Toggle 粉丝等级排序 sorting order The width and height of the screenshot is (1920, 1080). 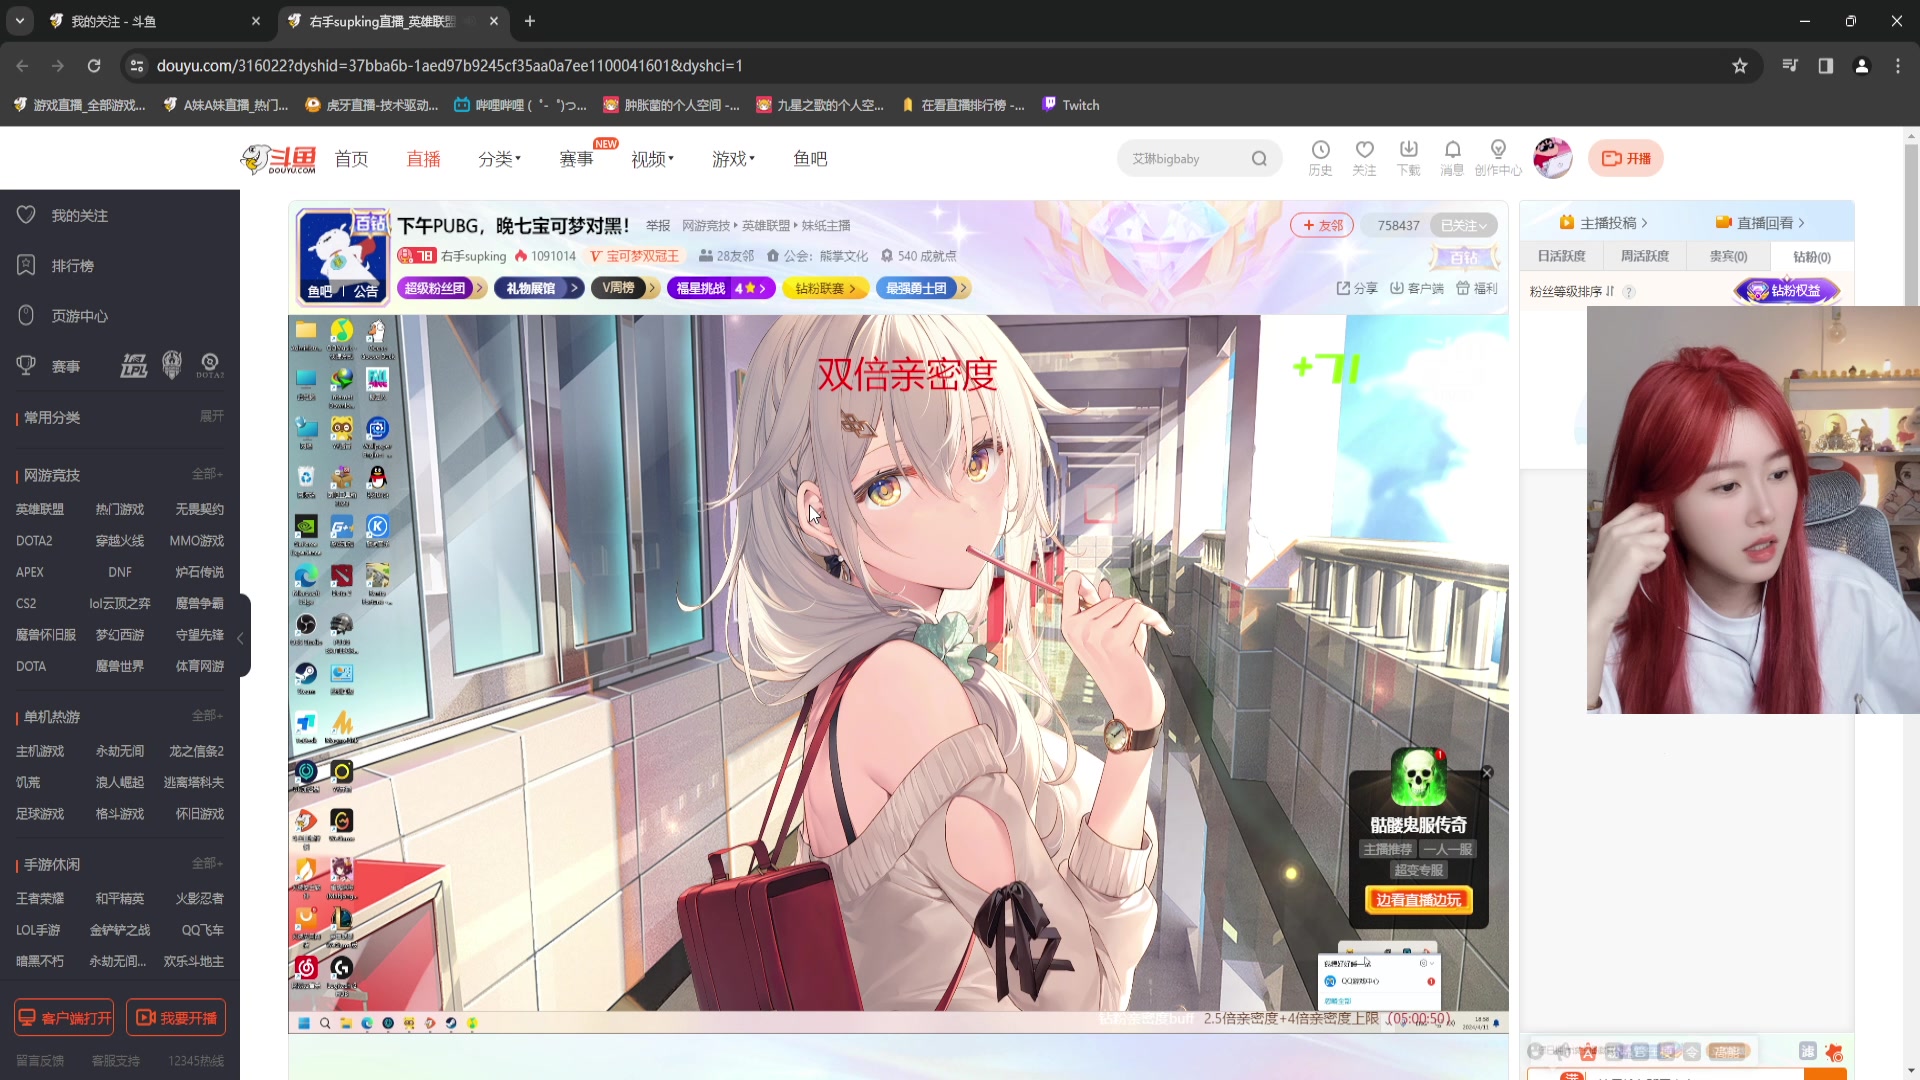point(1611,291)
